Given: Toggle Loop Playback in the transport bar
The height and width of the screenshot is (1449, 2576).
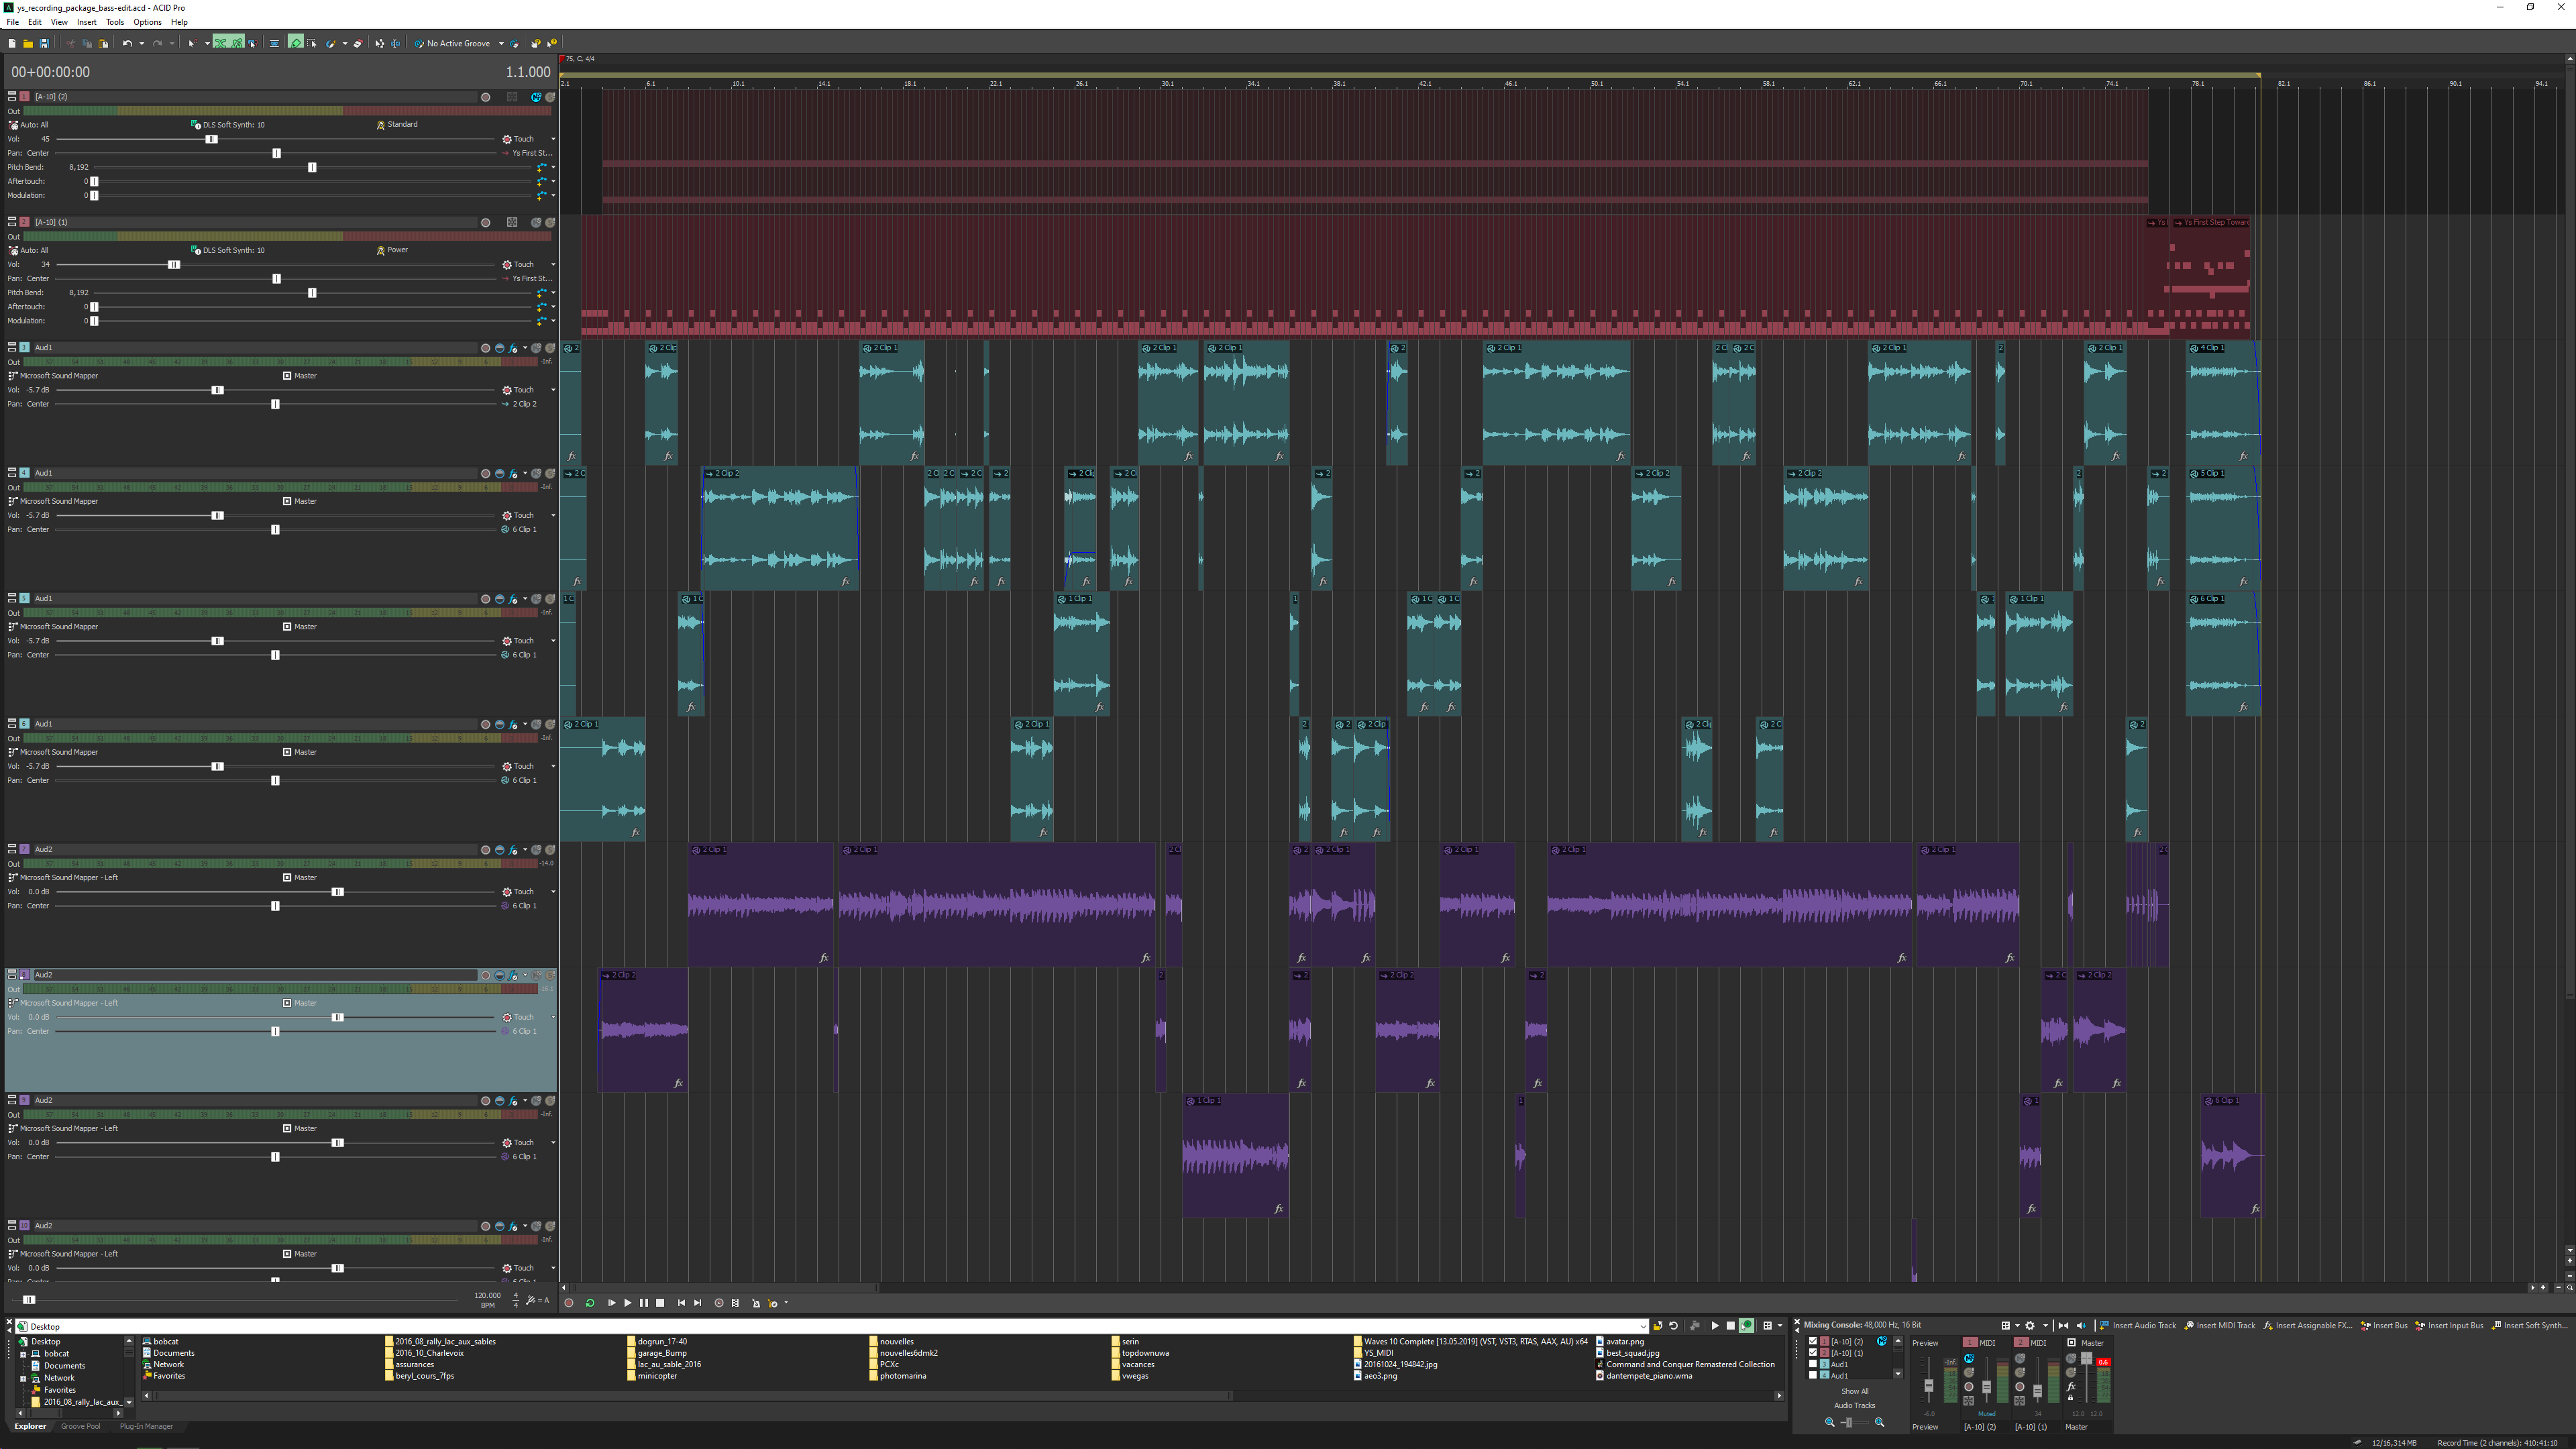Looking at the screenshot, I should (591, 1303).
